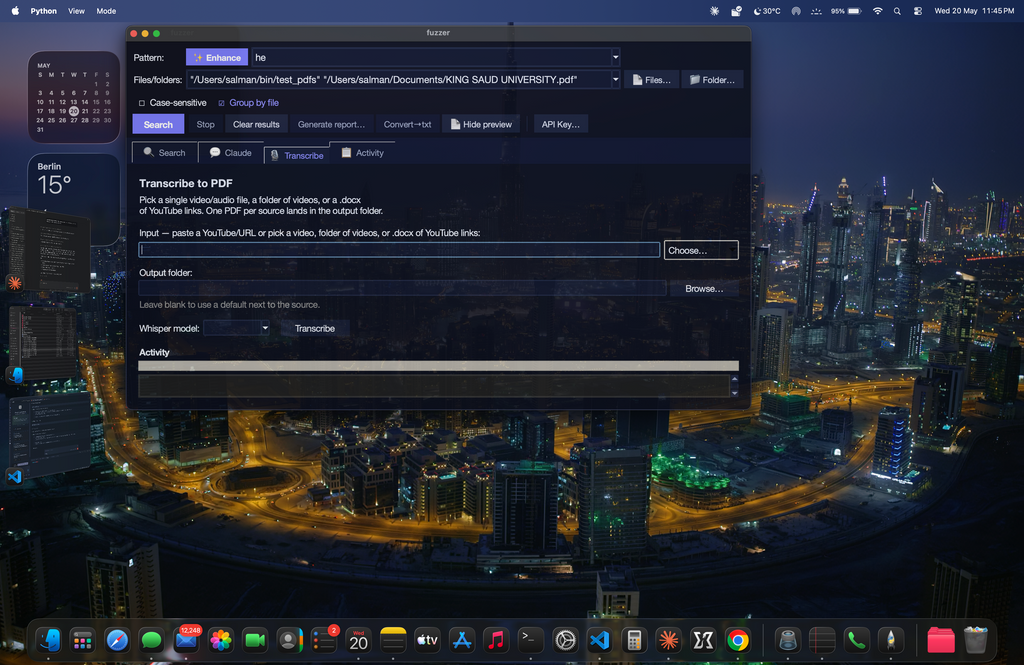This screenshot has height=665, width=1024.
Task: Launch Google Chrome from the dock
Action: click(737, 641)
